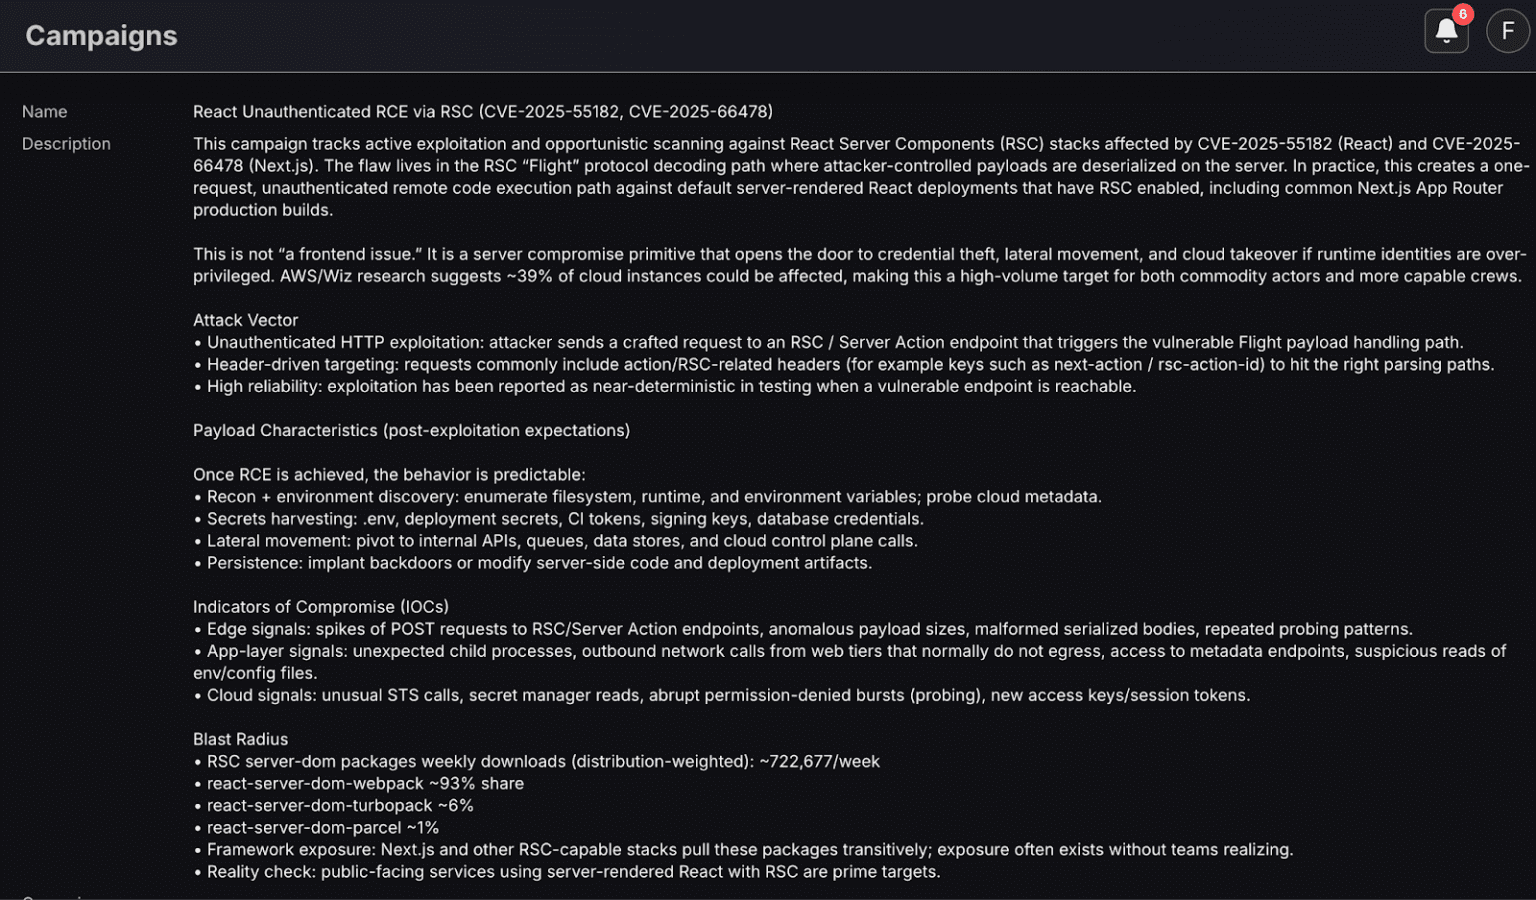Click the Blast Radius section heading

click(x=240, y=739)
